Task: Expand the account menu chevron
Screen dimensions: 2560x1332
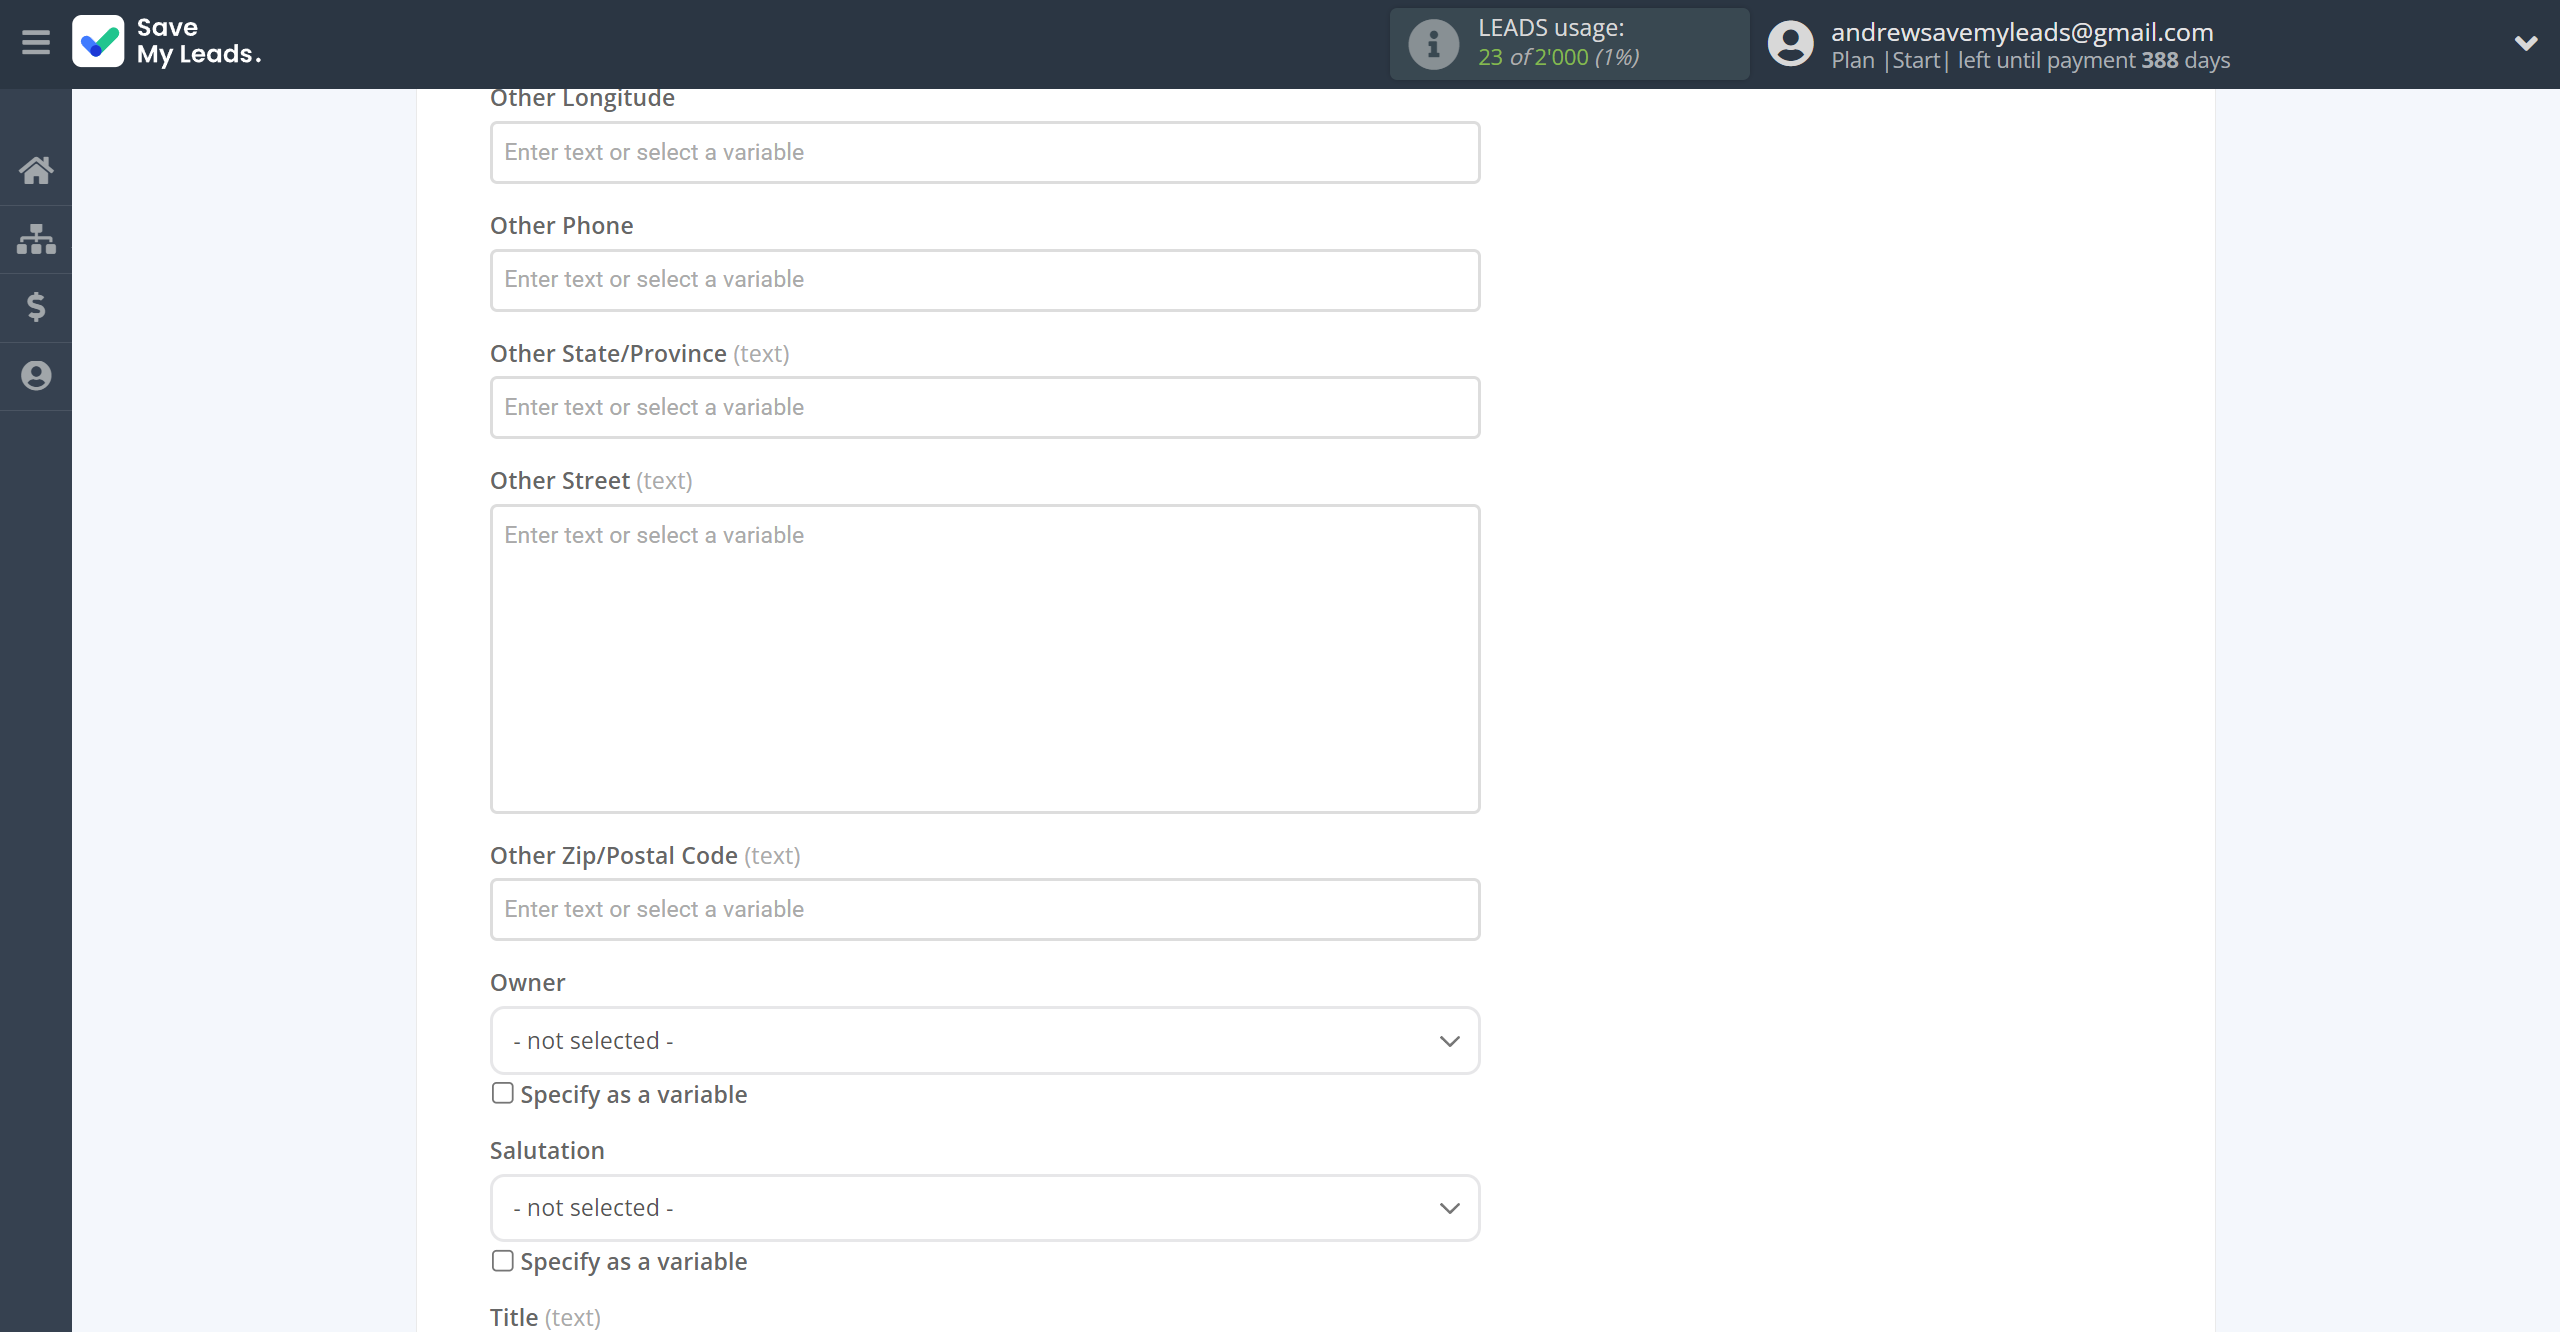Action: 2526,43
